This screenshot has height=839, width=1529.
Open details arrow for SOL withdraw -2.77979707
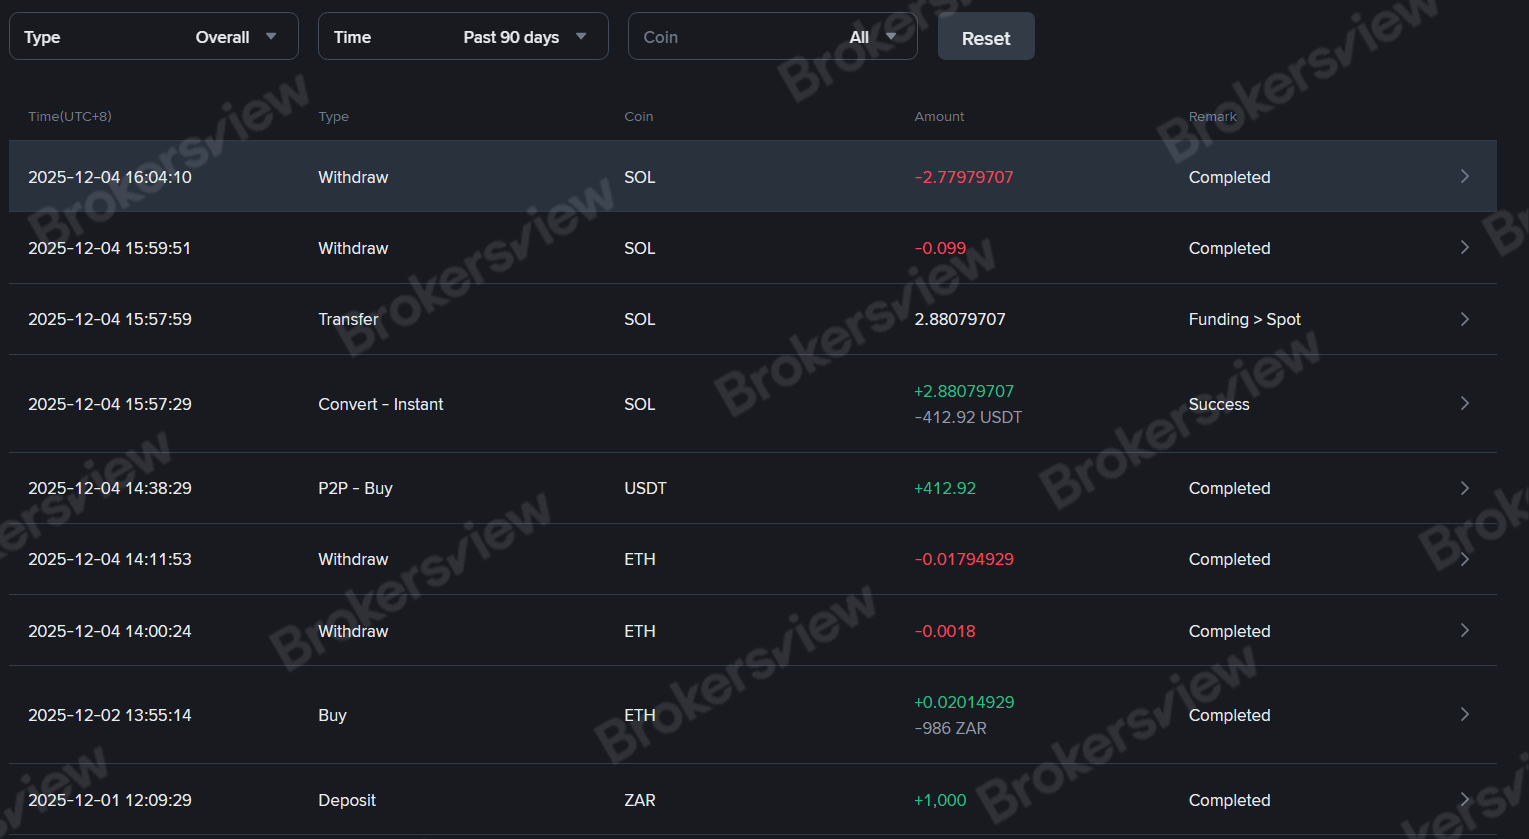[1464, 177]
